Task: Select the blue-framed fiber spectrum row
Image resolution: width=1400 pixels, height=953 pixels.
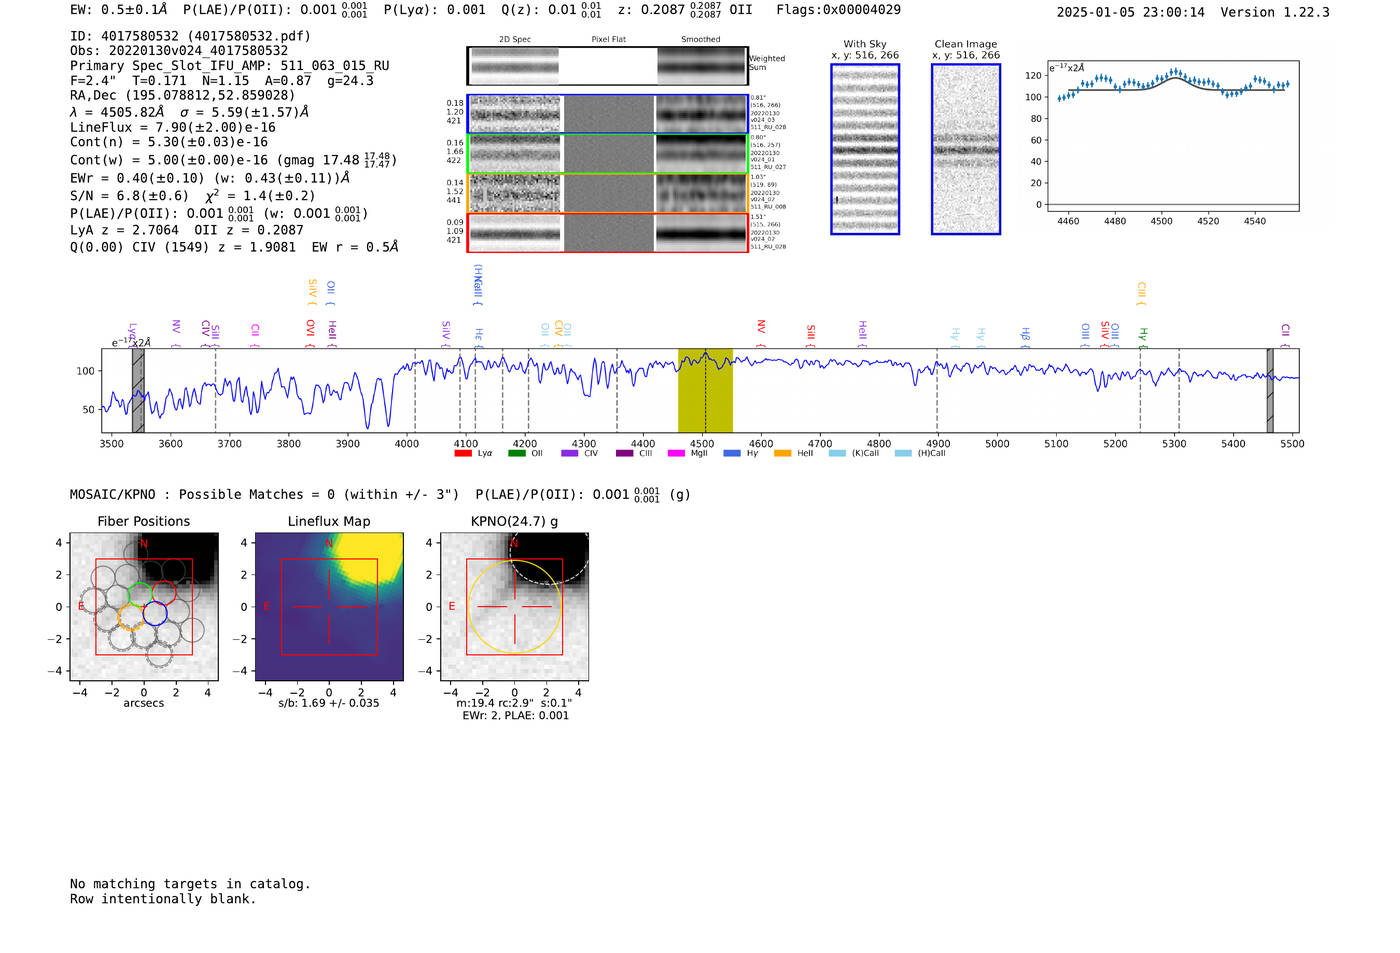Action: click(607, 114)
